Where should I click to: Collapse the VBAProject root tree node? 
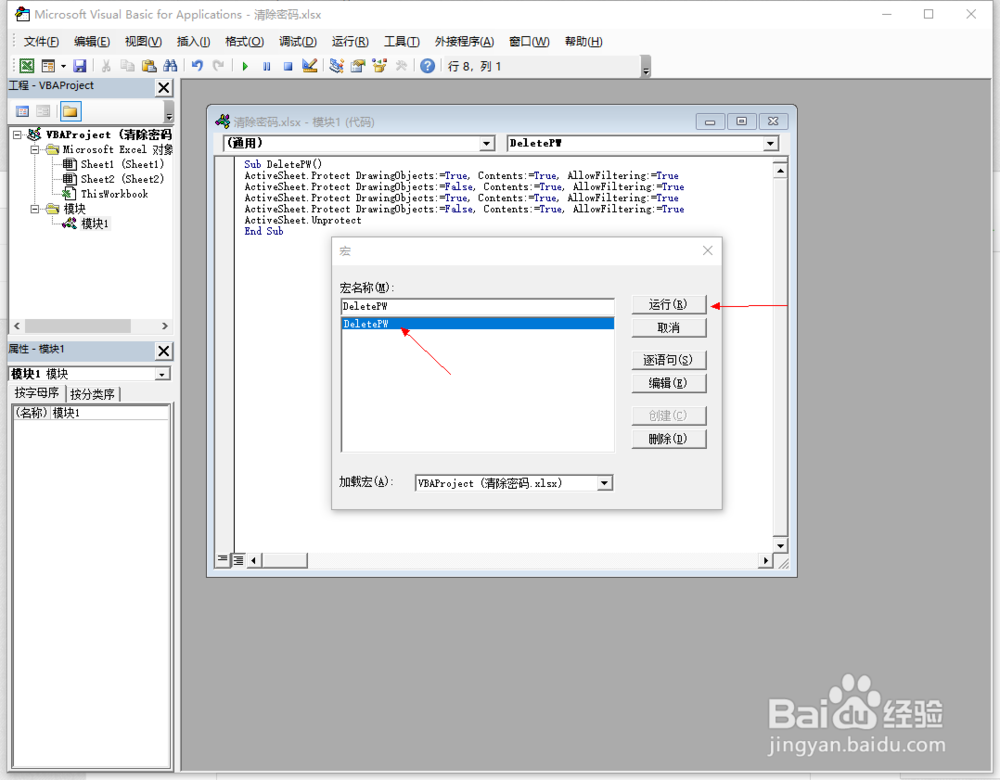pos(18,135)
